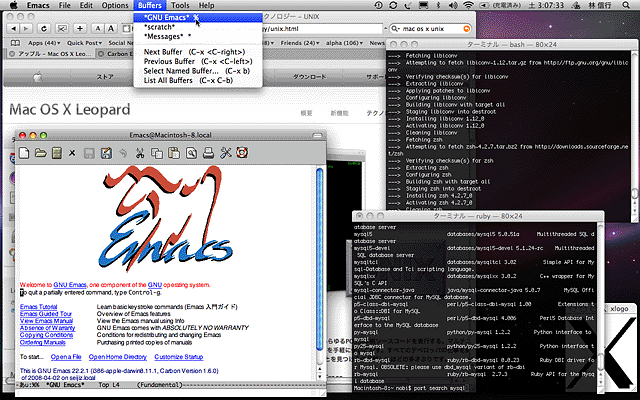Click the Search magnifier icon in Emacs toolbar
The image size is (640, 400).
pyautogui.click(x=191, y=153)
